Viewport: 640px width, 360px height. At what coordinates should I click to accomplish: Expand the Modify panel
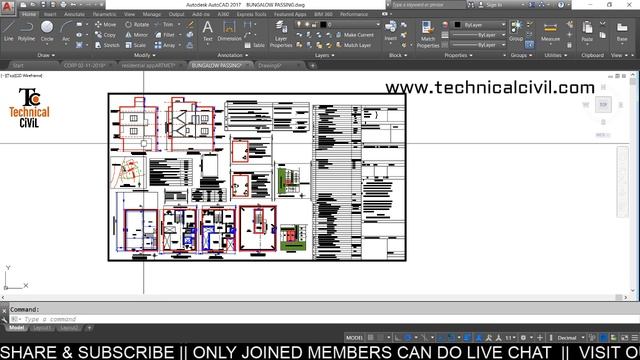click(x=144, y=55)
